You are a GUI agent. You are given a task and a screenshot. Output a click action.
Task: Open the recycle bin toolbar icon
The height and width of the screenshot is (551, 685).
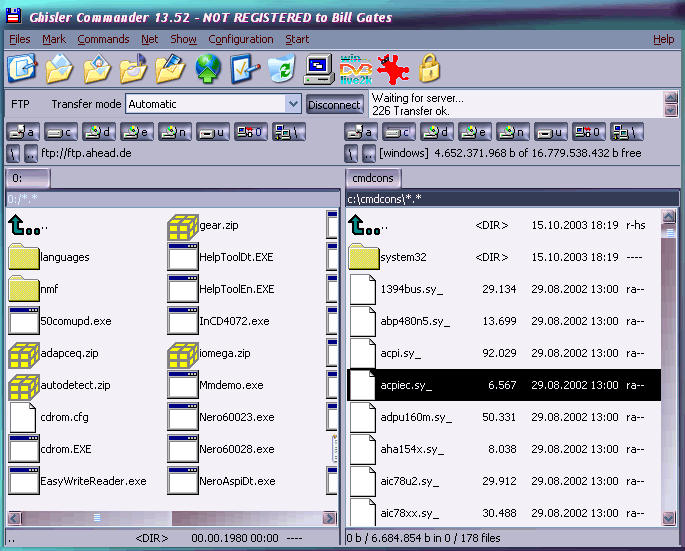click(x=281, y=69)
